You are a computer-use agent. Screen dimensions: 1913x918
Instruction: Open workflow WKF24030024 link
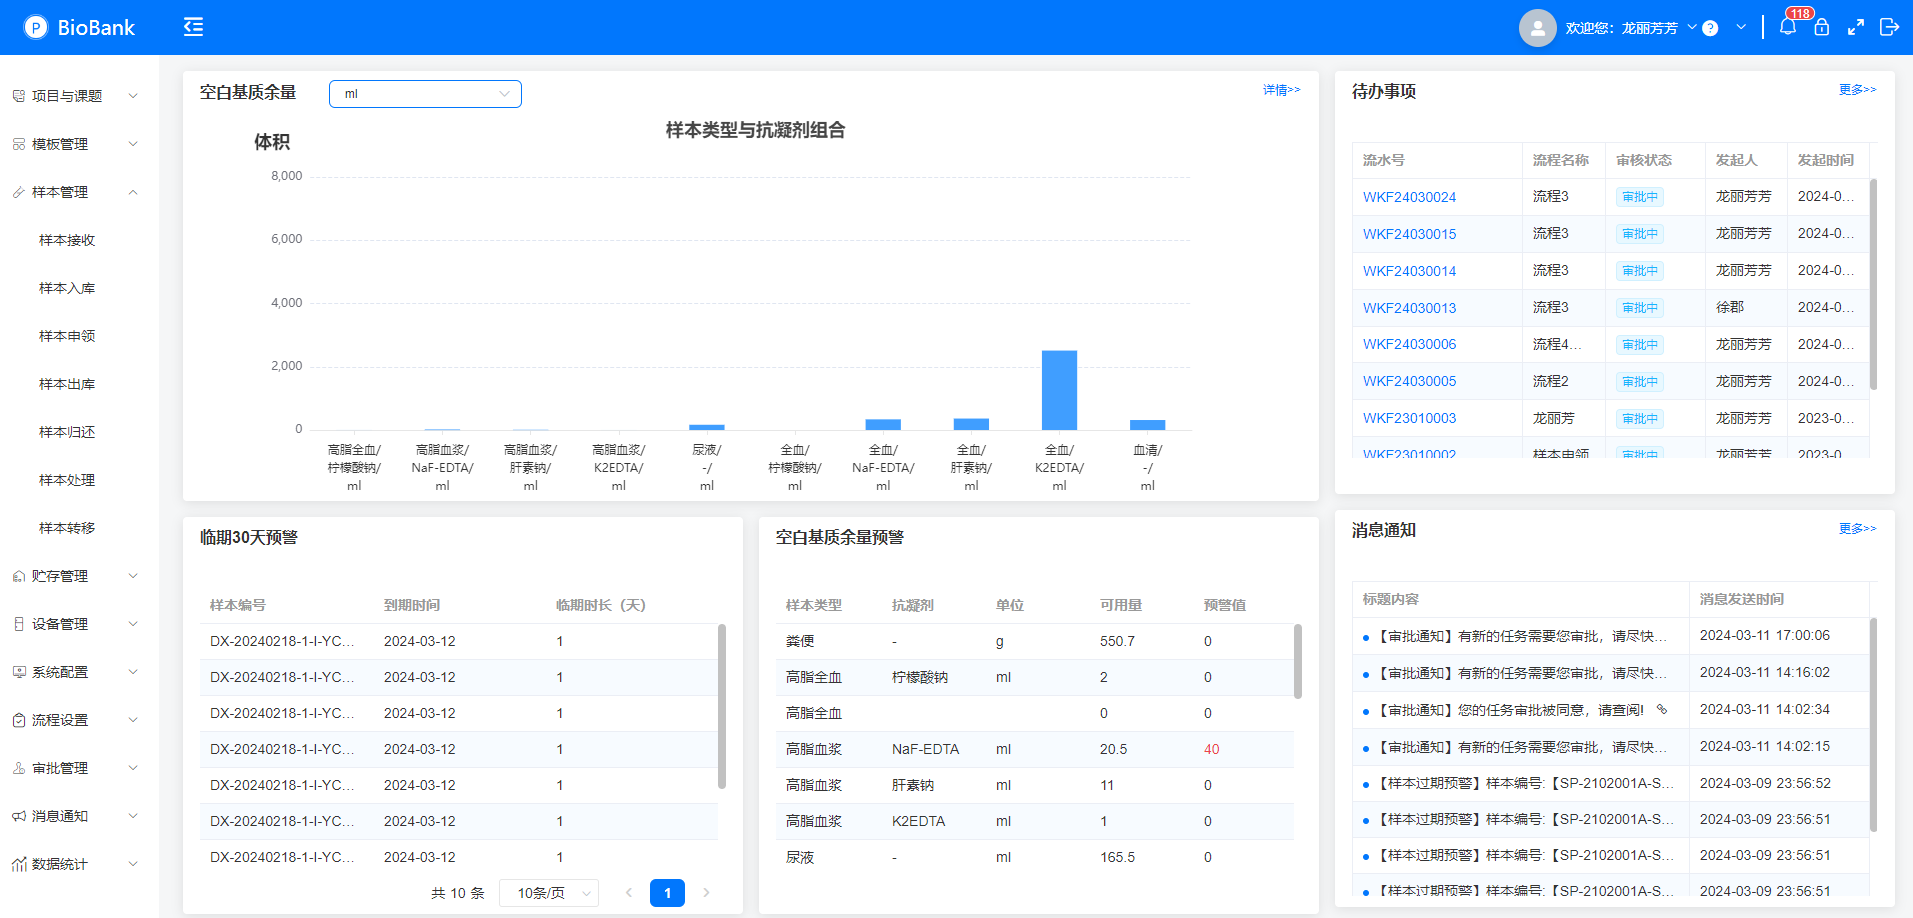coord(1409,197)
